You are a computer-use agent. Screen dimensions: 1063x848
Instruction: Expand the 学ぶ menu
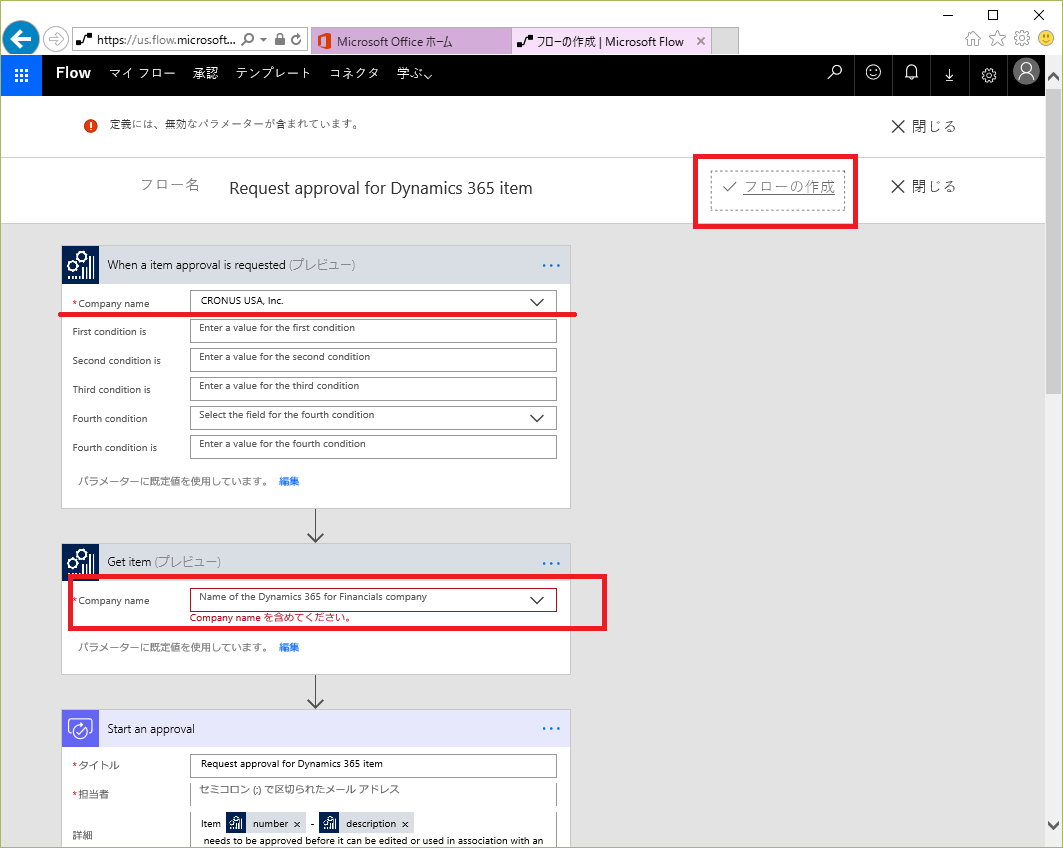tap(414, 73)
